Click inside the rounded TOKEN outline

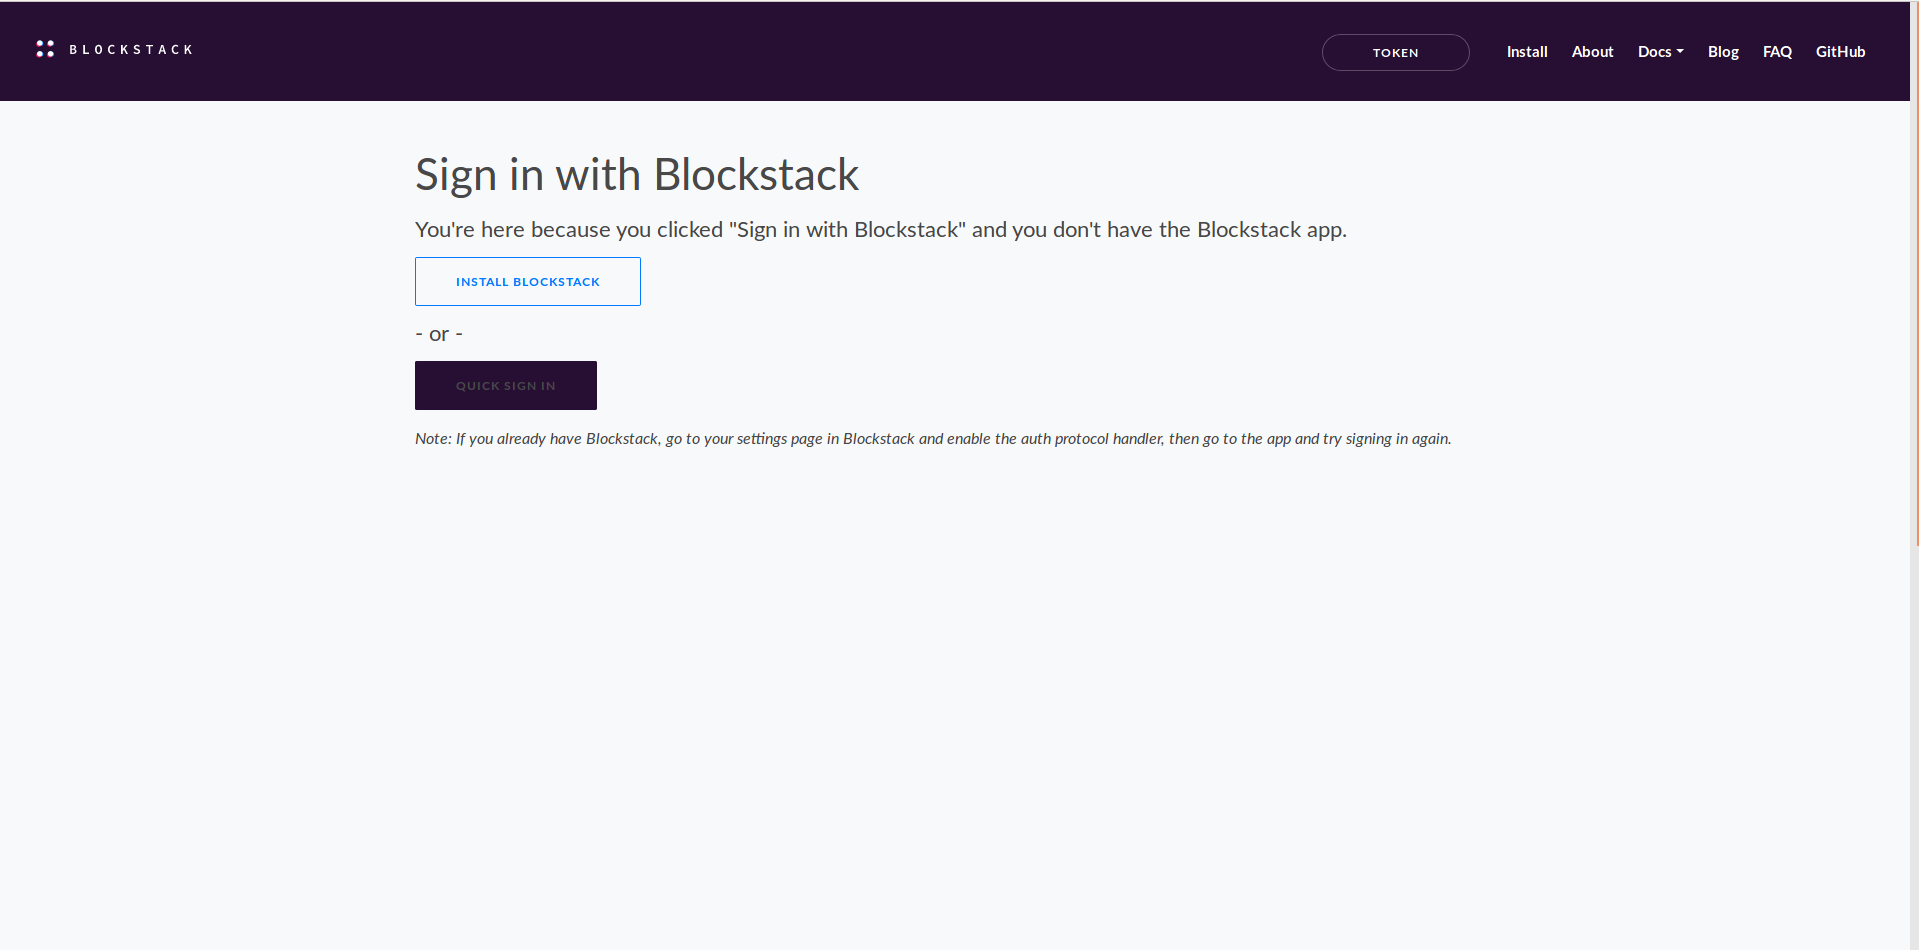pos(1395,52)
